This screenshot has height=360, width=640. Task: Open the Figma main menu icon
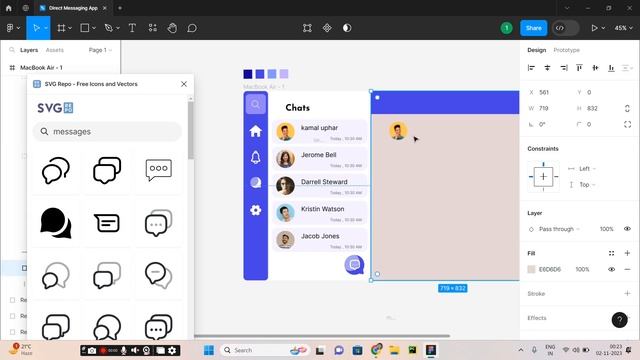pos(10,28)
